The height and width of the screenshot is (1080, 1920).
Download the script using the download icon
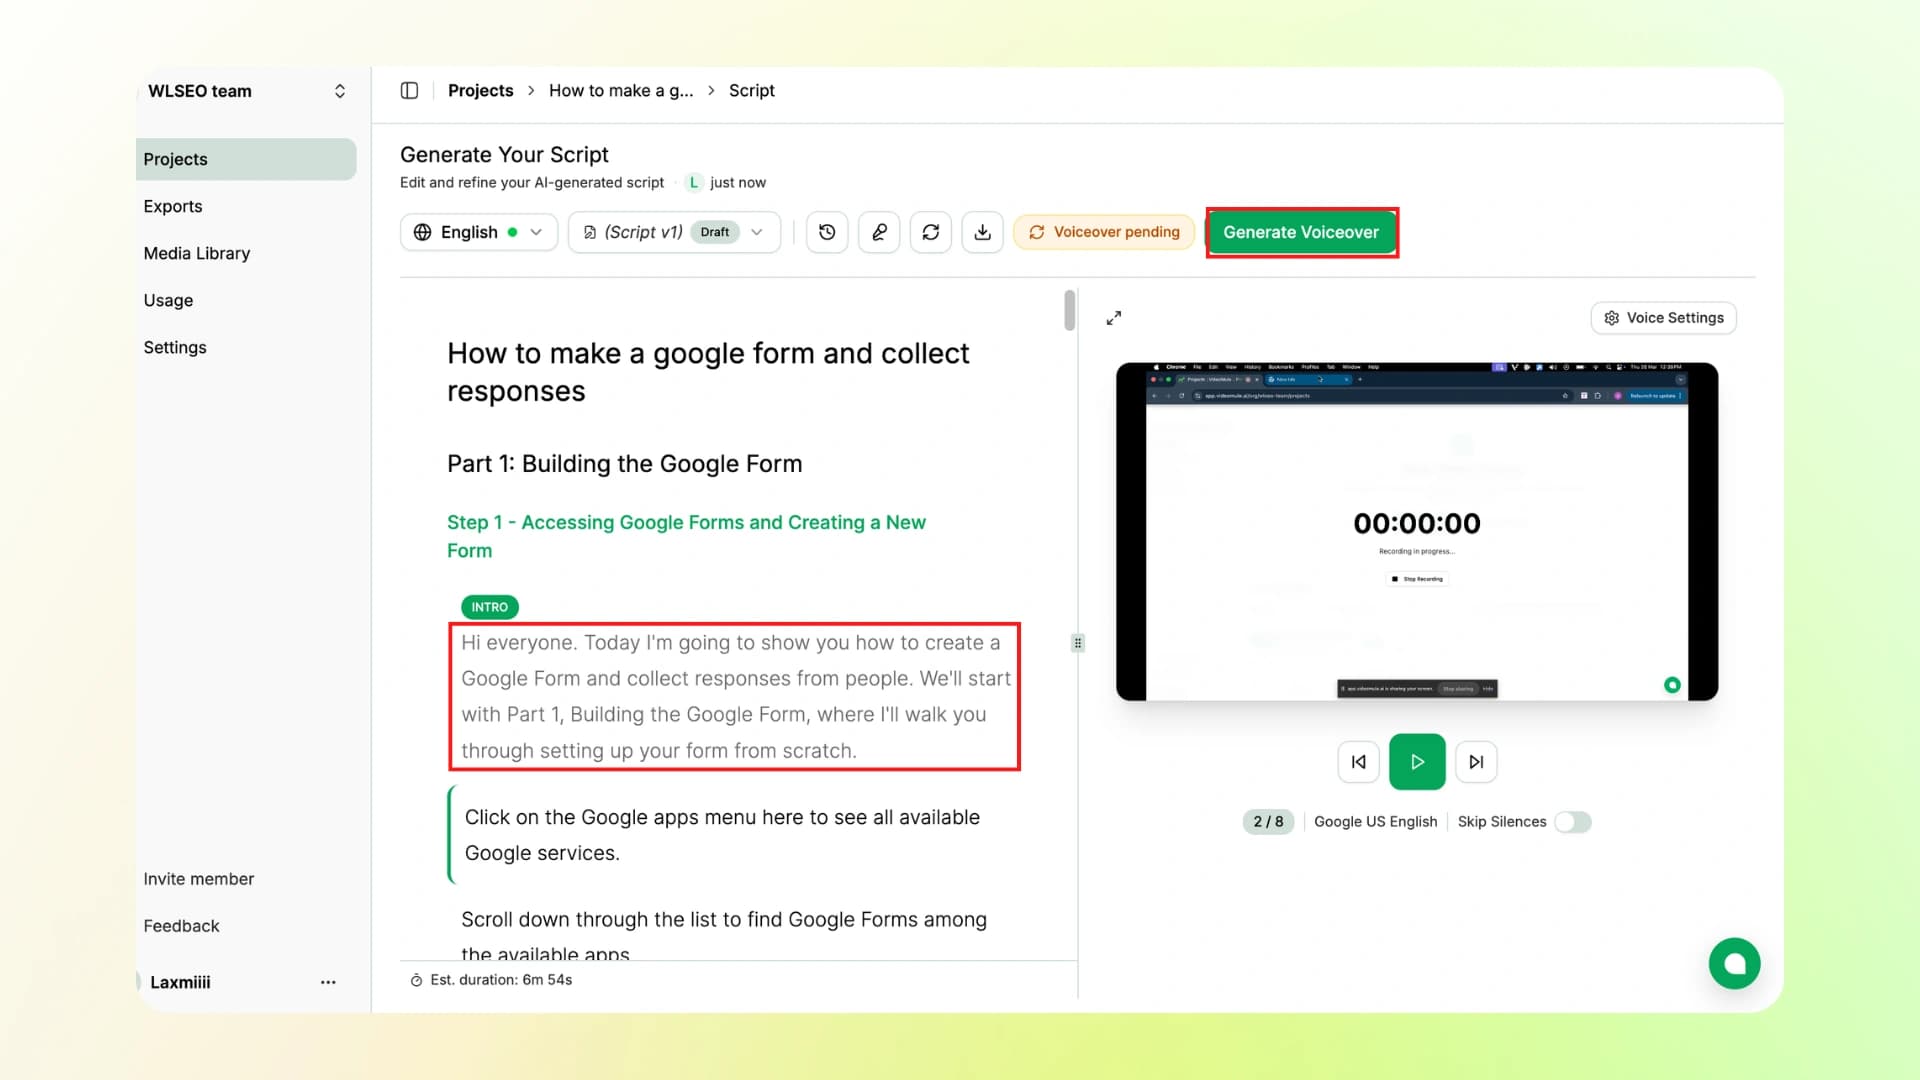[982, 231]
